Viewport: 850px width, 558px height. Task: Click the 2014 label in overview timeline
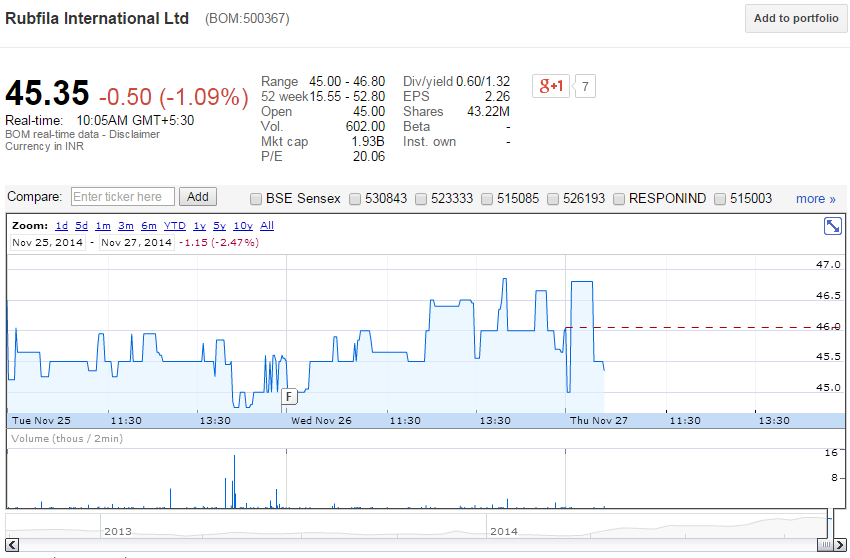pyautogui.click(x=504, y=531)
